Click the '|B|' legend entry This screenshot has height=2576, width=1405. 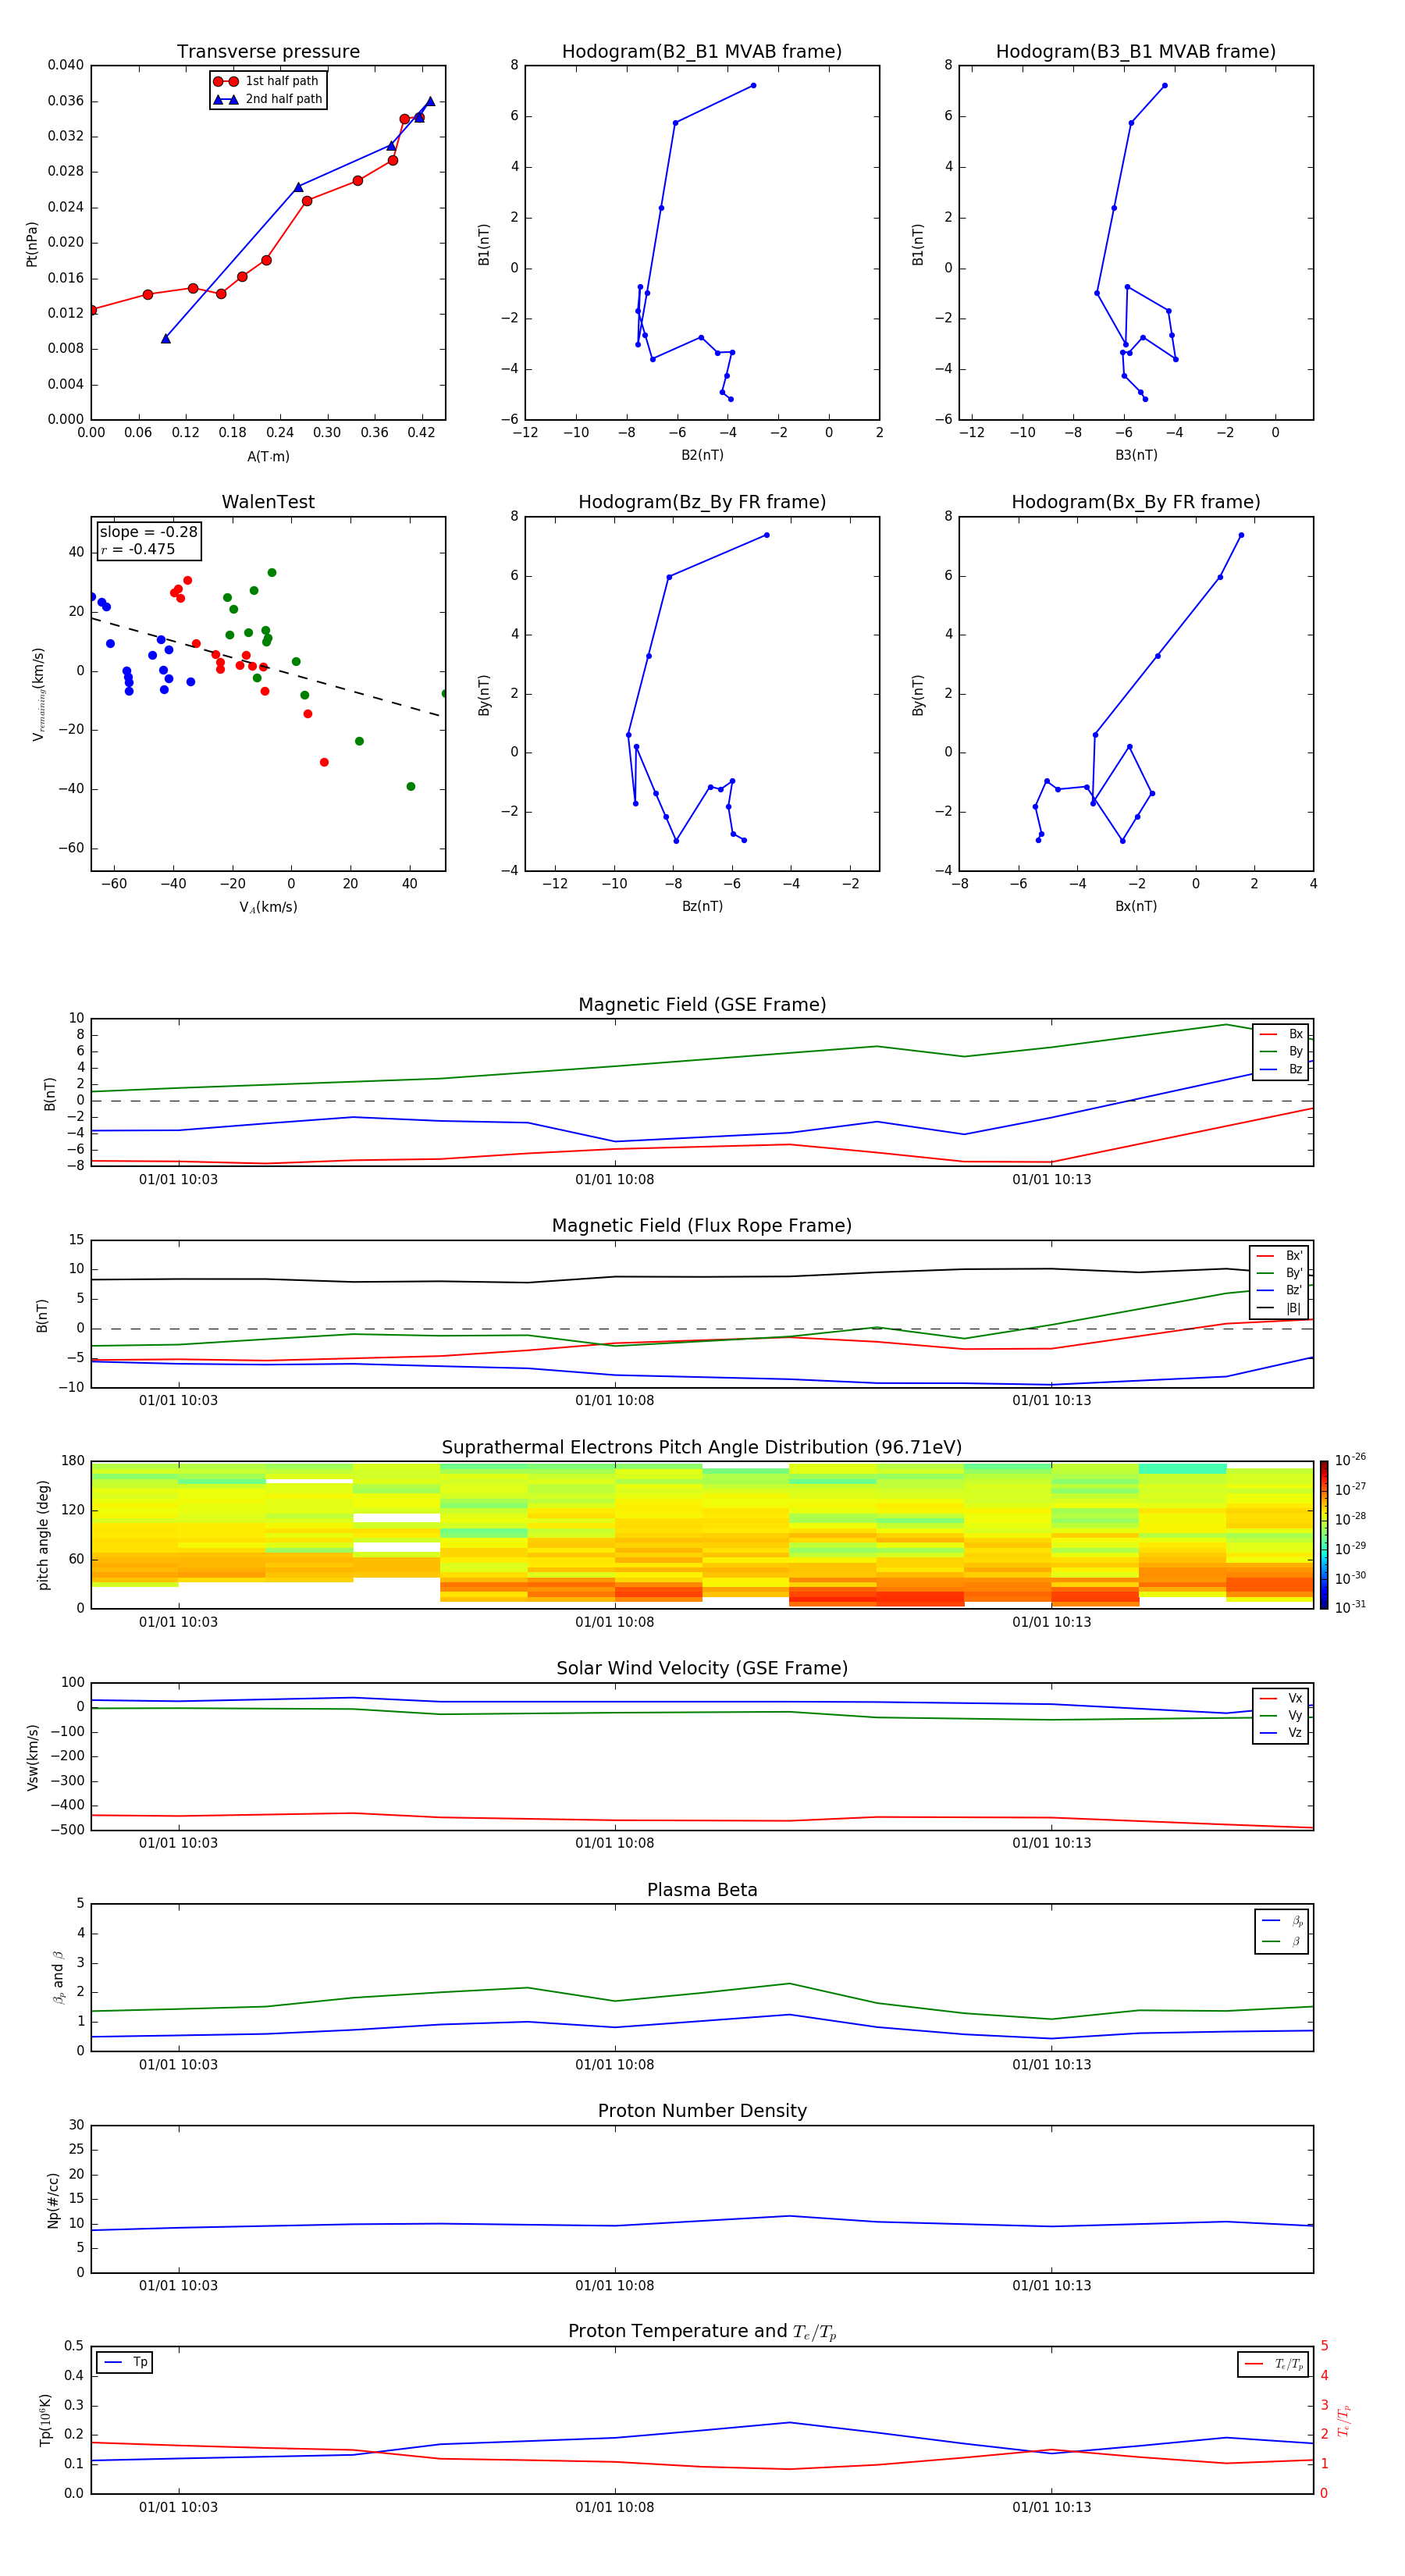(x=1279, y=1308)
